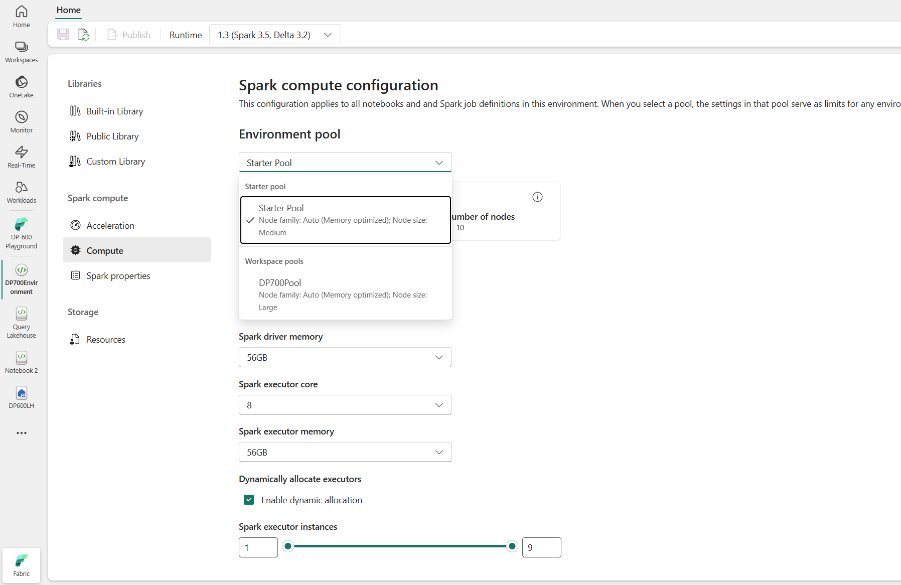The width and height of the screenshot is (901, 585).
Task: Click the info icon on nodes card
Action: pyautogui.click(x=537, y=197)
